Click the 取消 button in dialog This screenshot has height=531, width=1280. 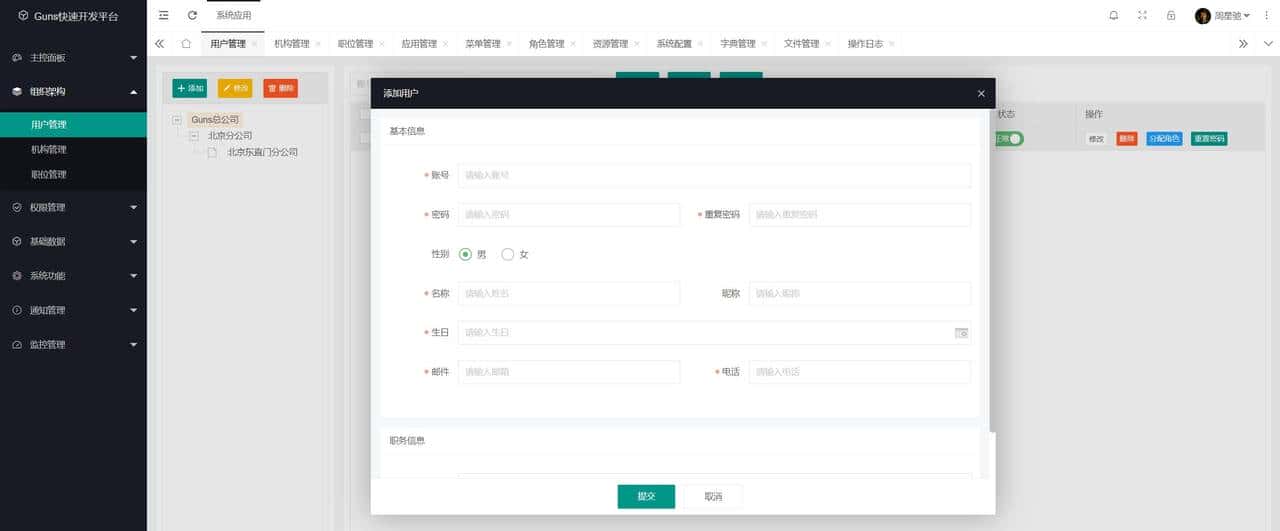(x=713, y=496)
